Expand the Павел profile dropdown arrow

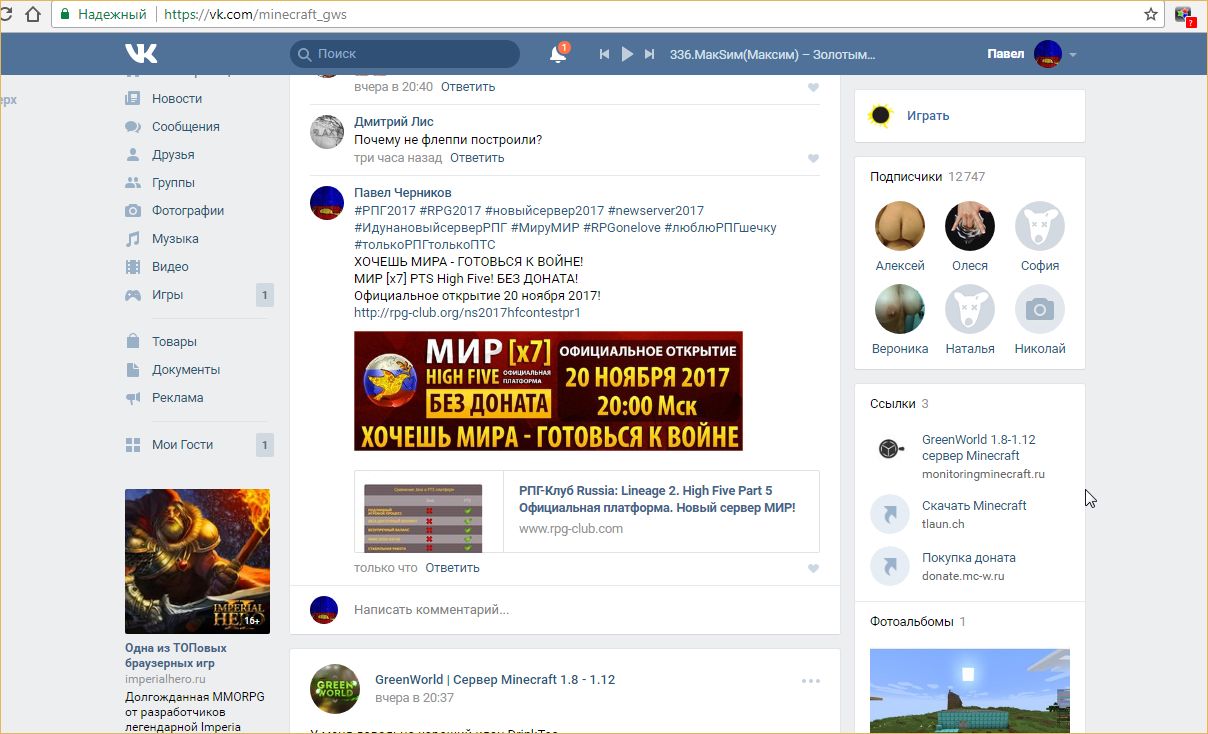(1073, 55)
